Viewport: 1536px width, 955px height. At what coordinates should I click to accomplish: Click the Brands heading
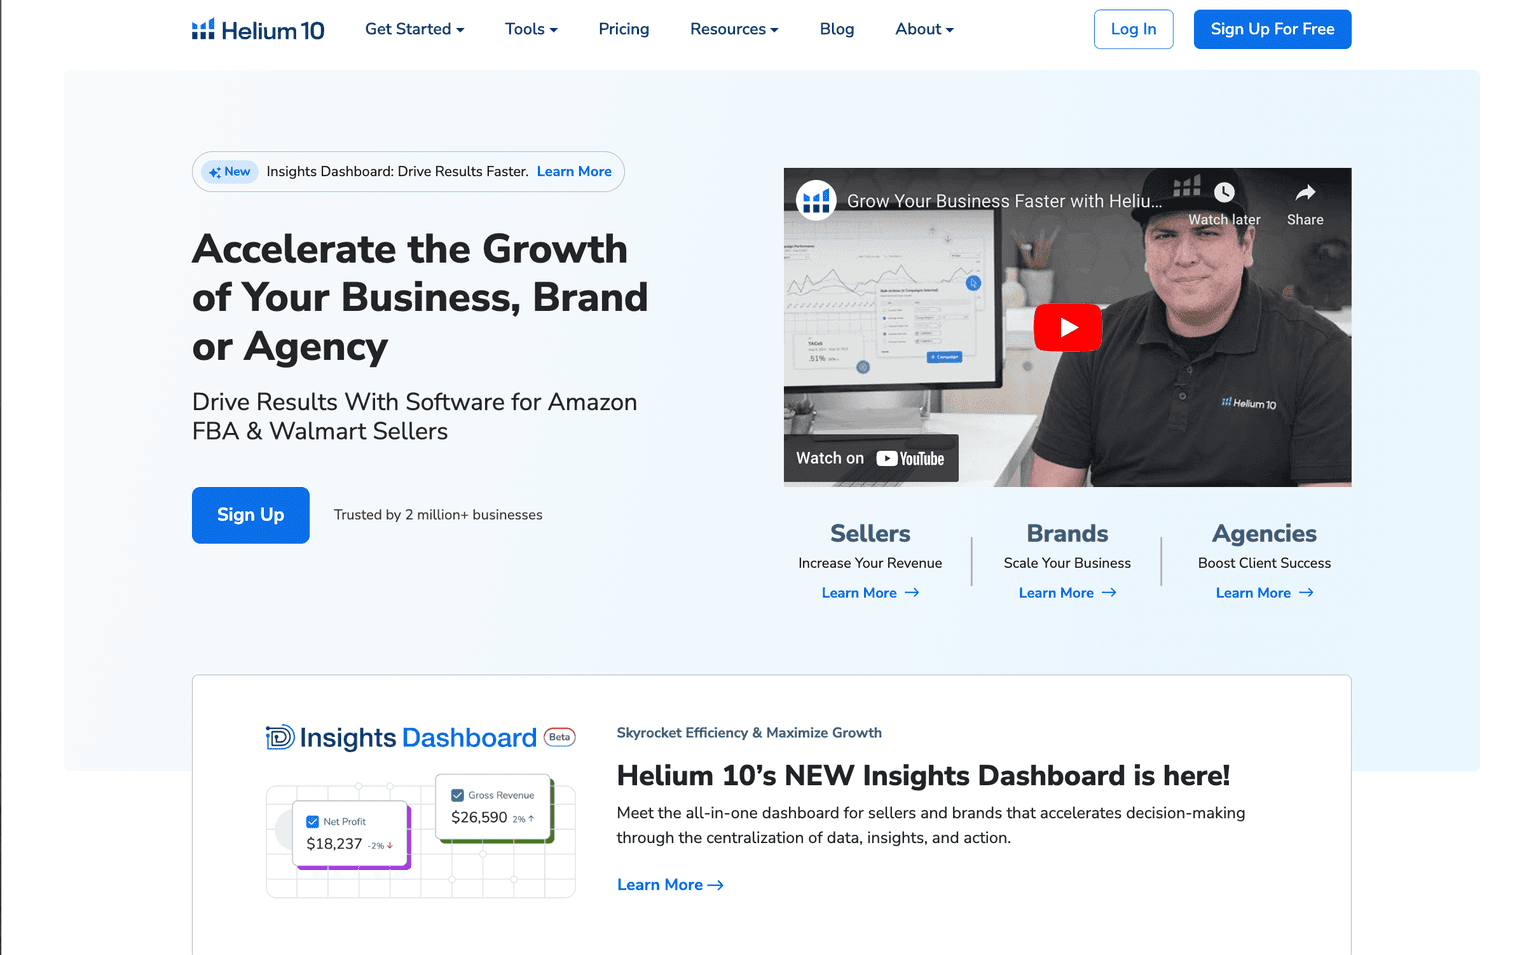pyautogui.click(x=1067, y=533)
